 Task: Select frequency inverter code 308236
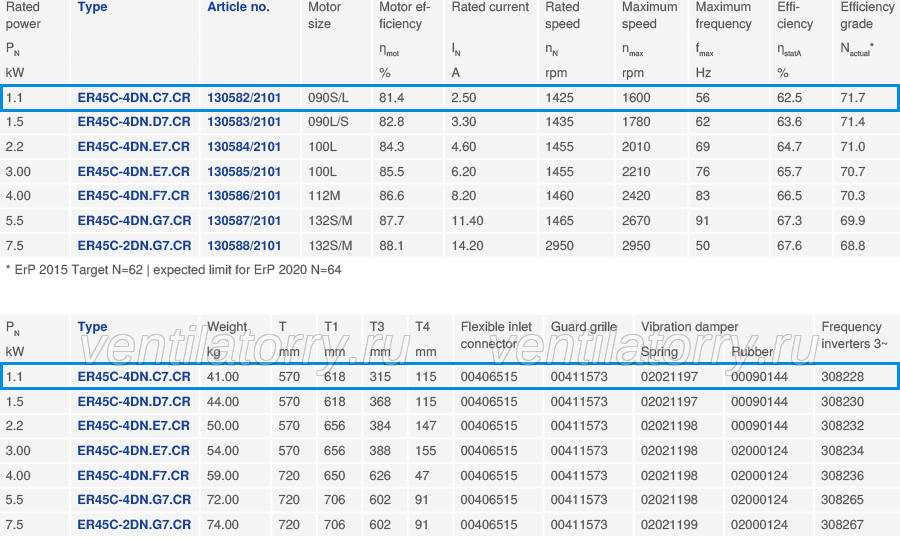[x=842, y=475]
